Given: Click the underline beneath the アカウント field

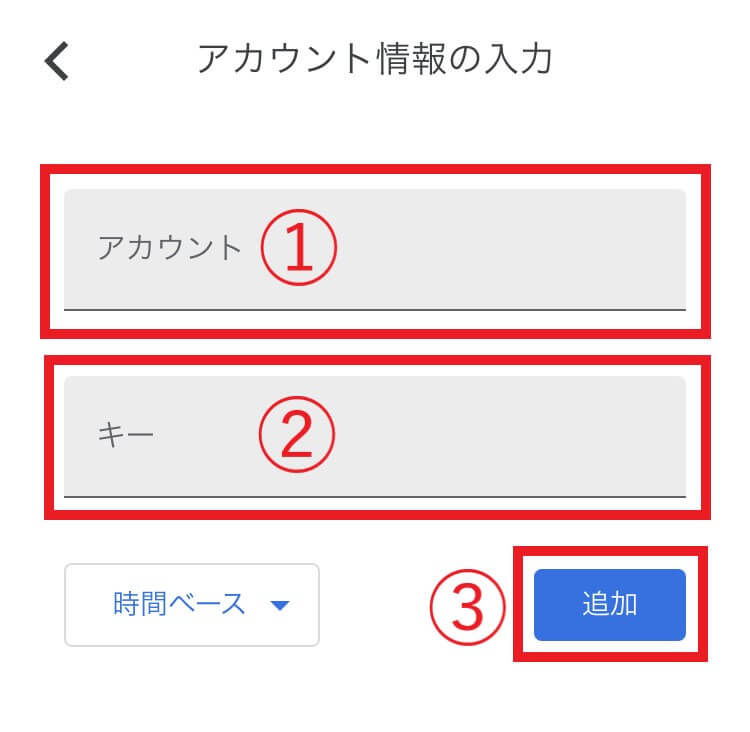Looking at the screenshot, I should [375, 310].
